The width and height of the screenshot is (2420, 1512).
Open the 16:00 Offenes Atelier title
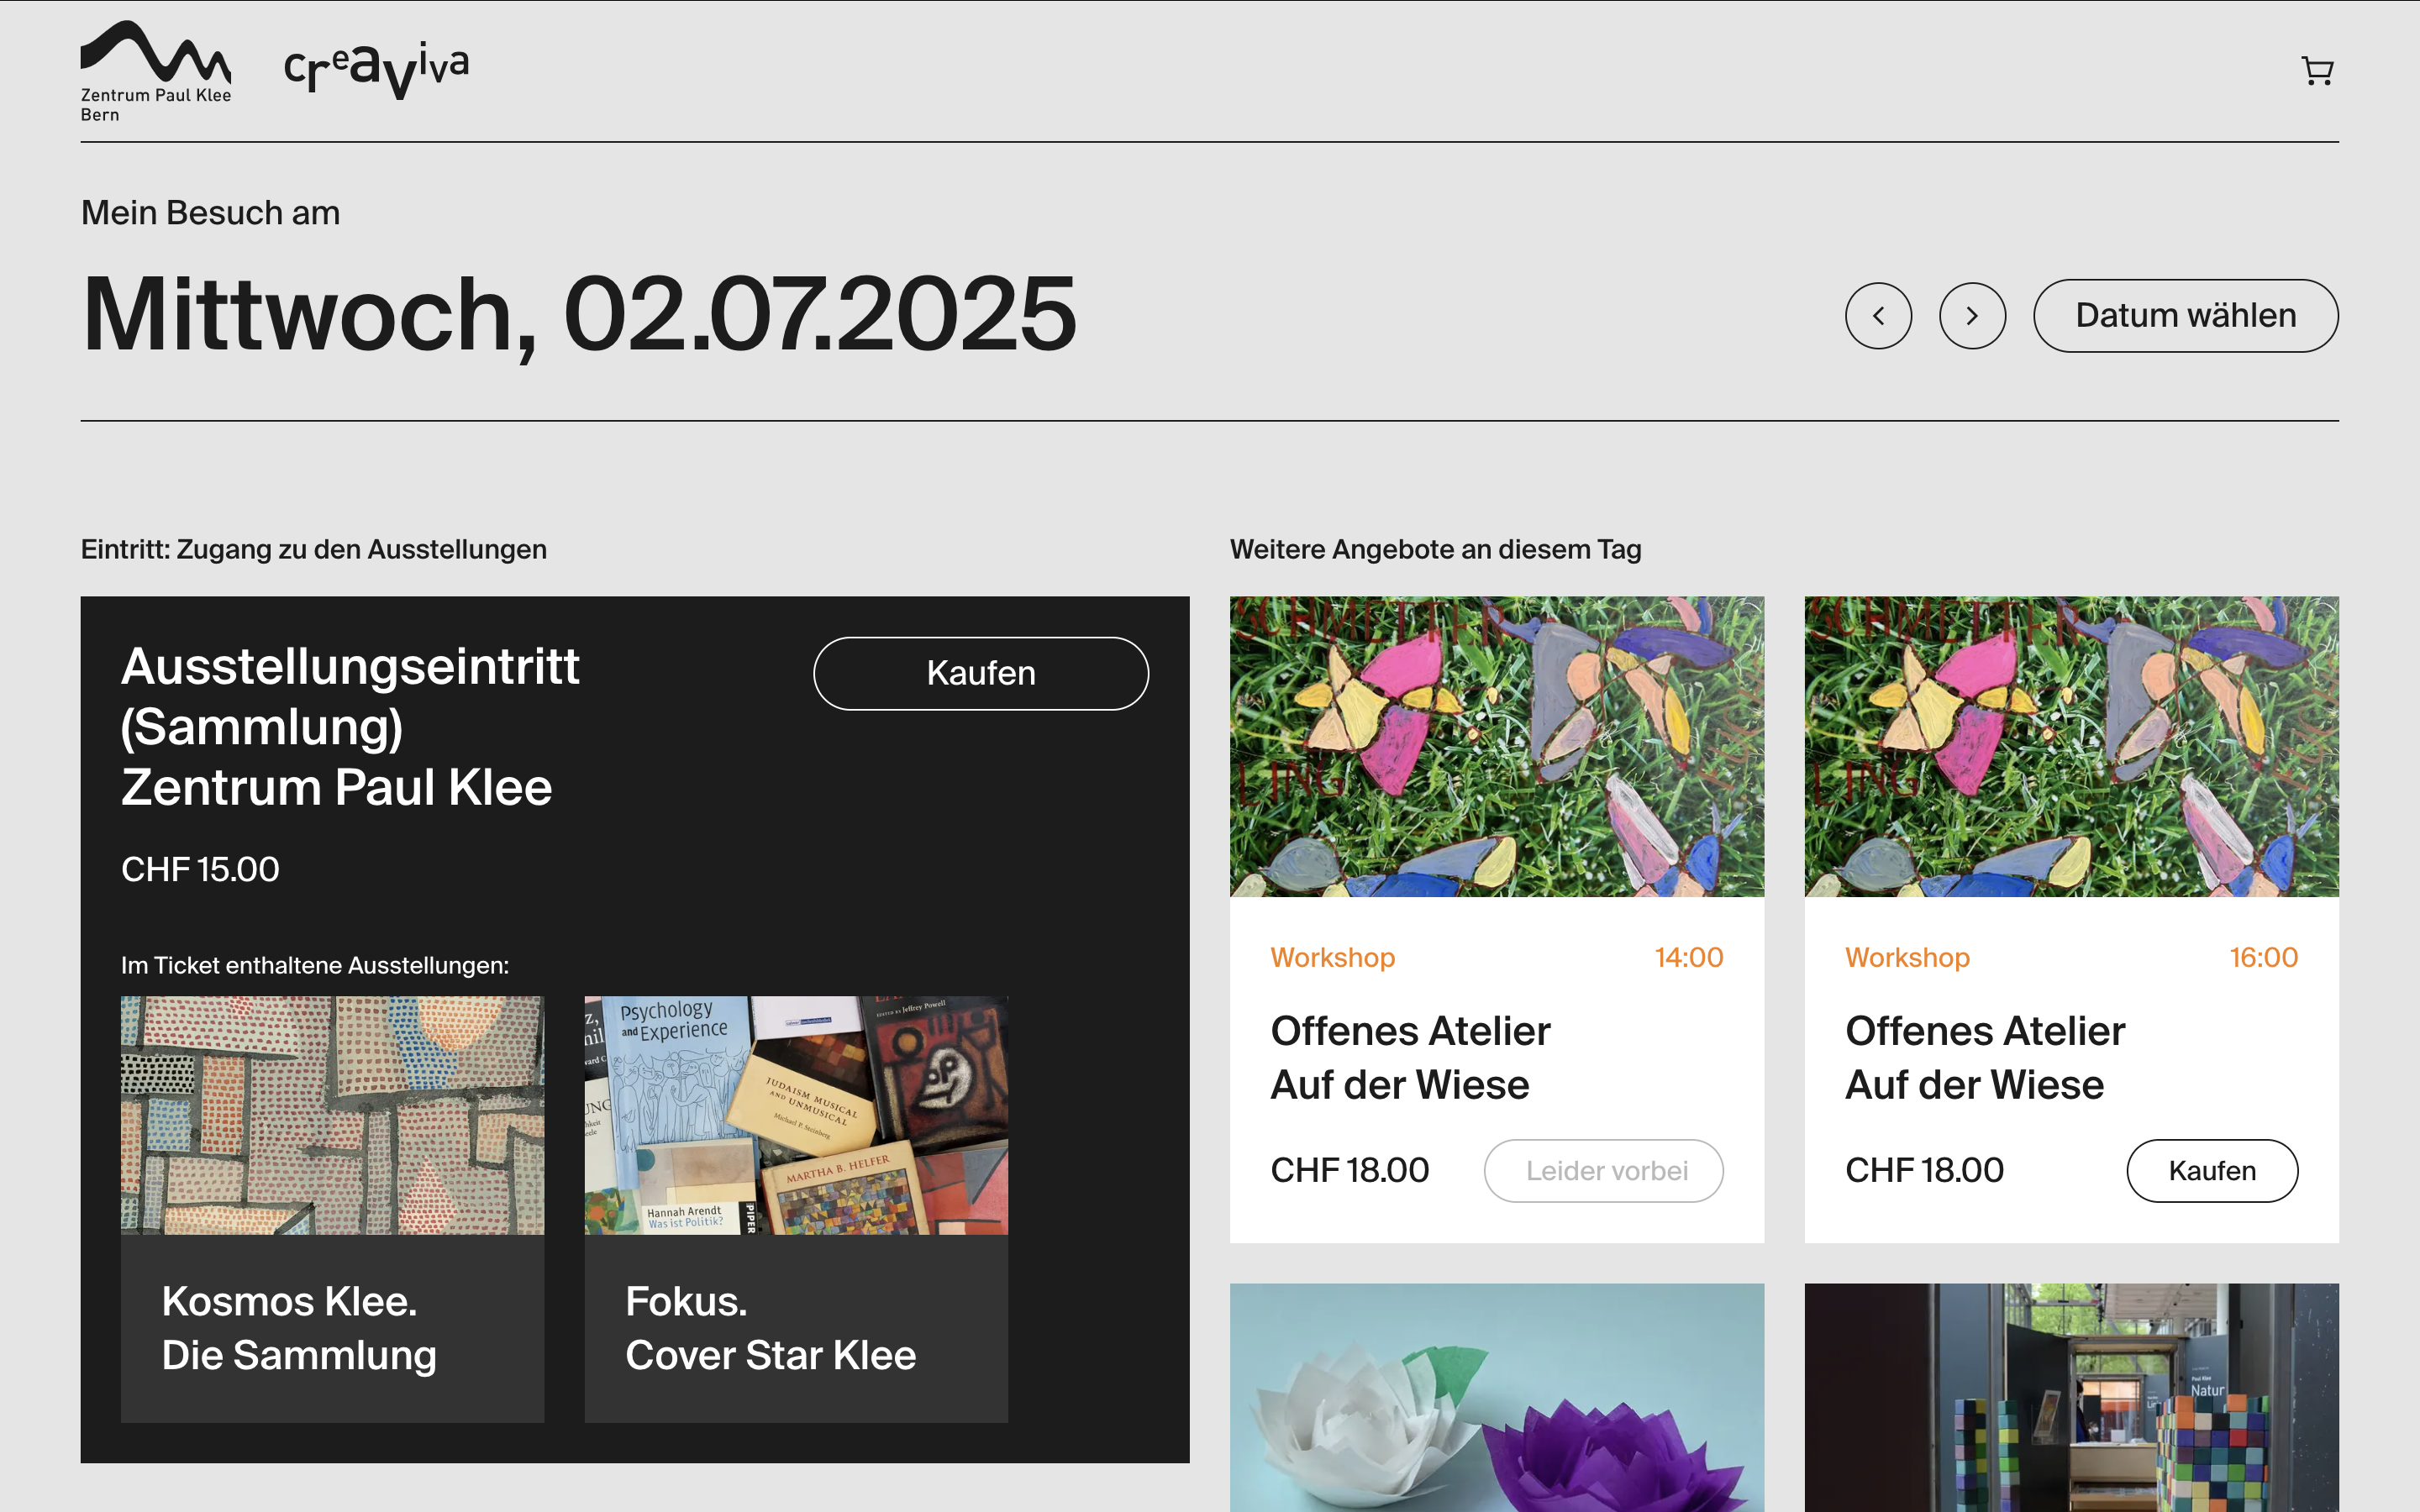pos(1984,1057)
